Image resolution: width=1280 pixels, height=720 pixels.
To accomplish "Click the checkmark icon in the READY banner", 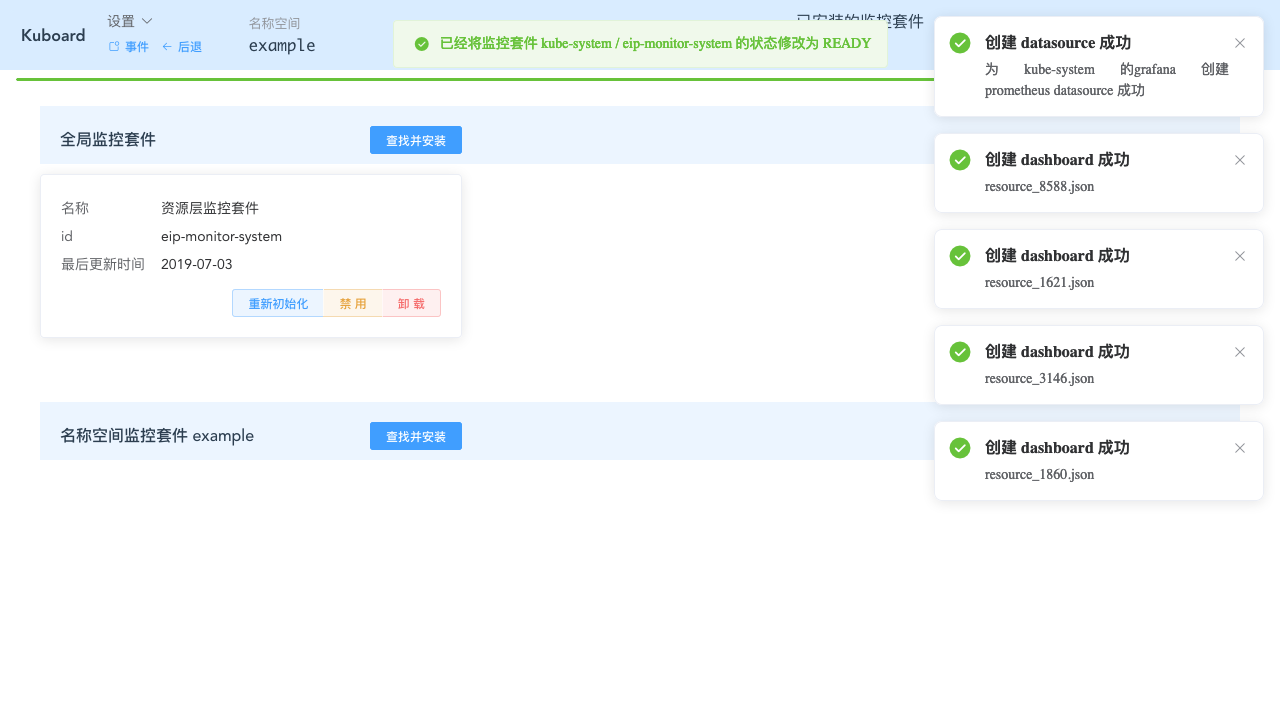I will (421, 43).
